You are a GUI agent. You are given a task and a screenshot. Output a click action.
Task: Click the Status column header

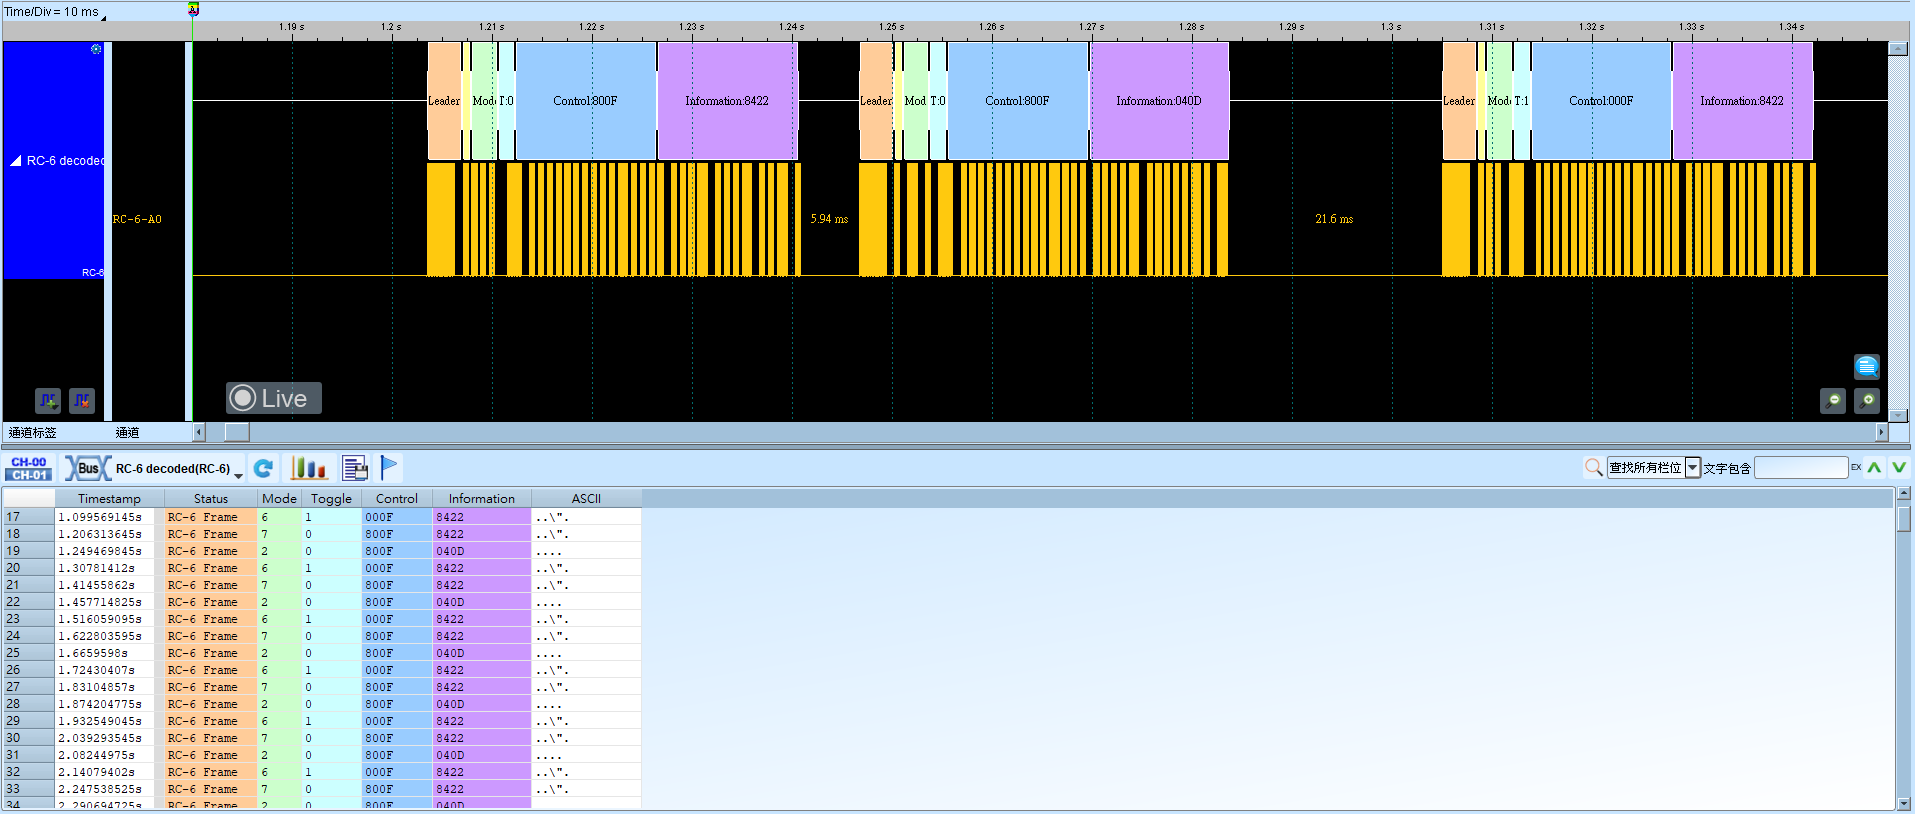211,499
